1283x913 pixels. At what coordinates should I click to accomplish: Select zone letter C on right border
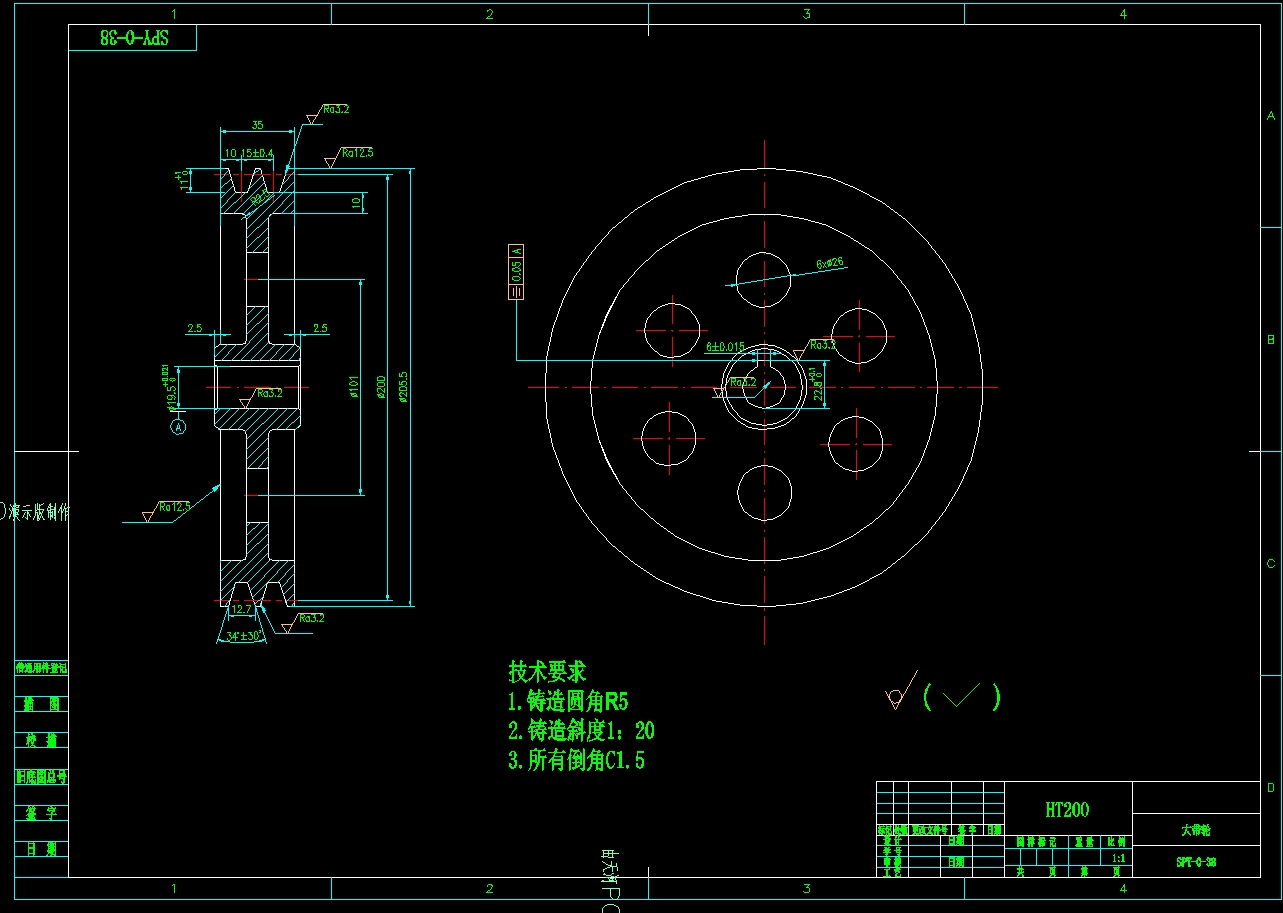(1271, 563)
